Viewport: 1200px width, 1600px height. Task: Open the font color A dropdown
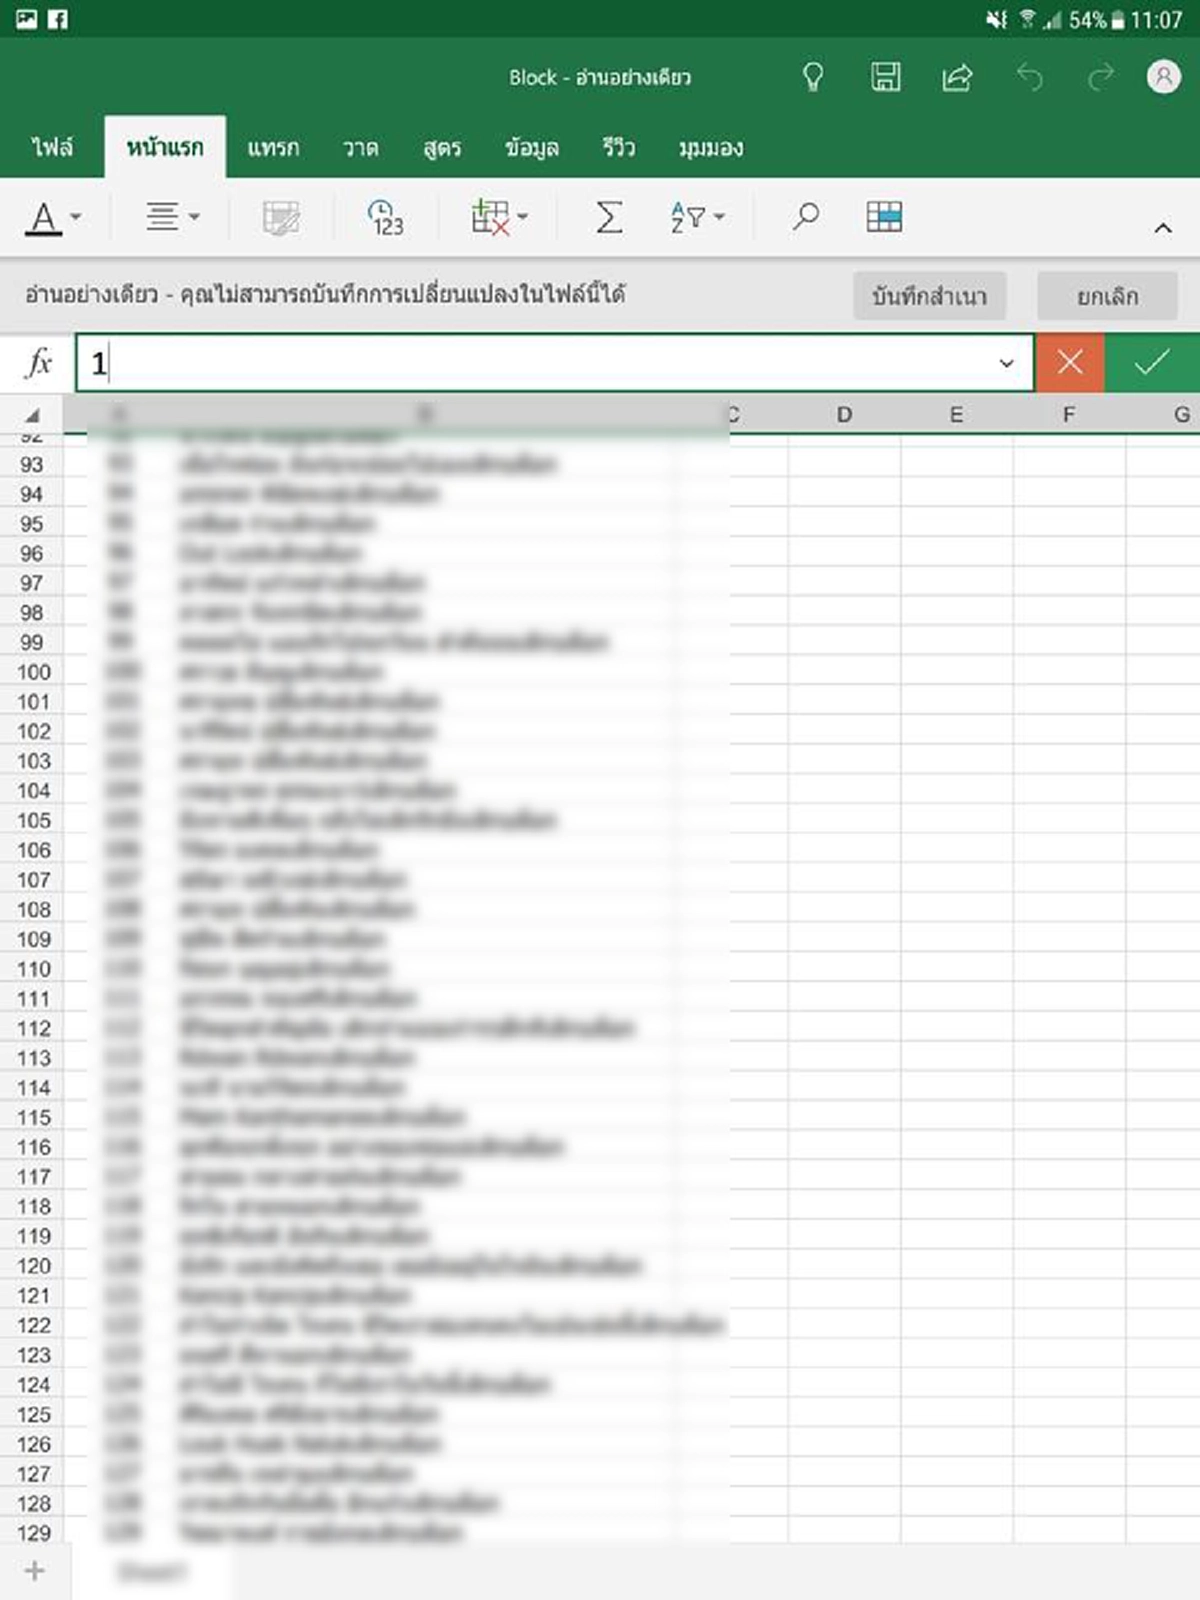(x=55, y=217)
